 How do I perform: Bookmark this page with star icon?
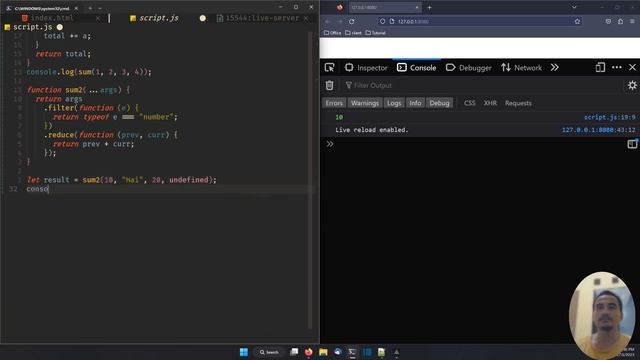(x=577, y=21)
